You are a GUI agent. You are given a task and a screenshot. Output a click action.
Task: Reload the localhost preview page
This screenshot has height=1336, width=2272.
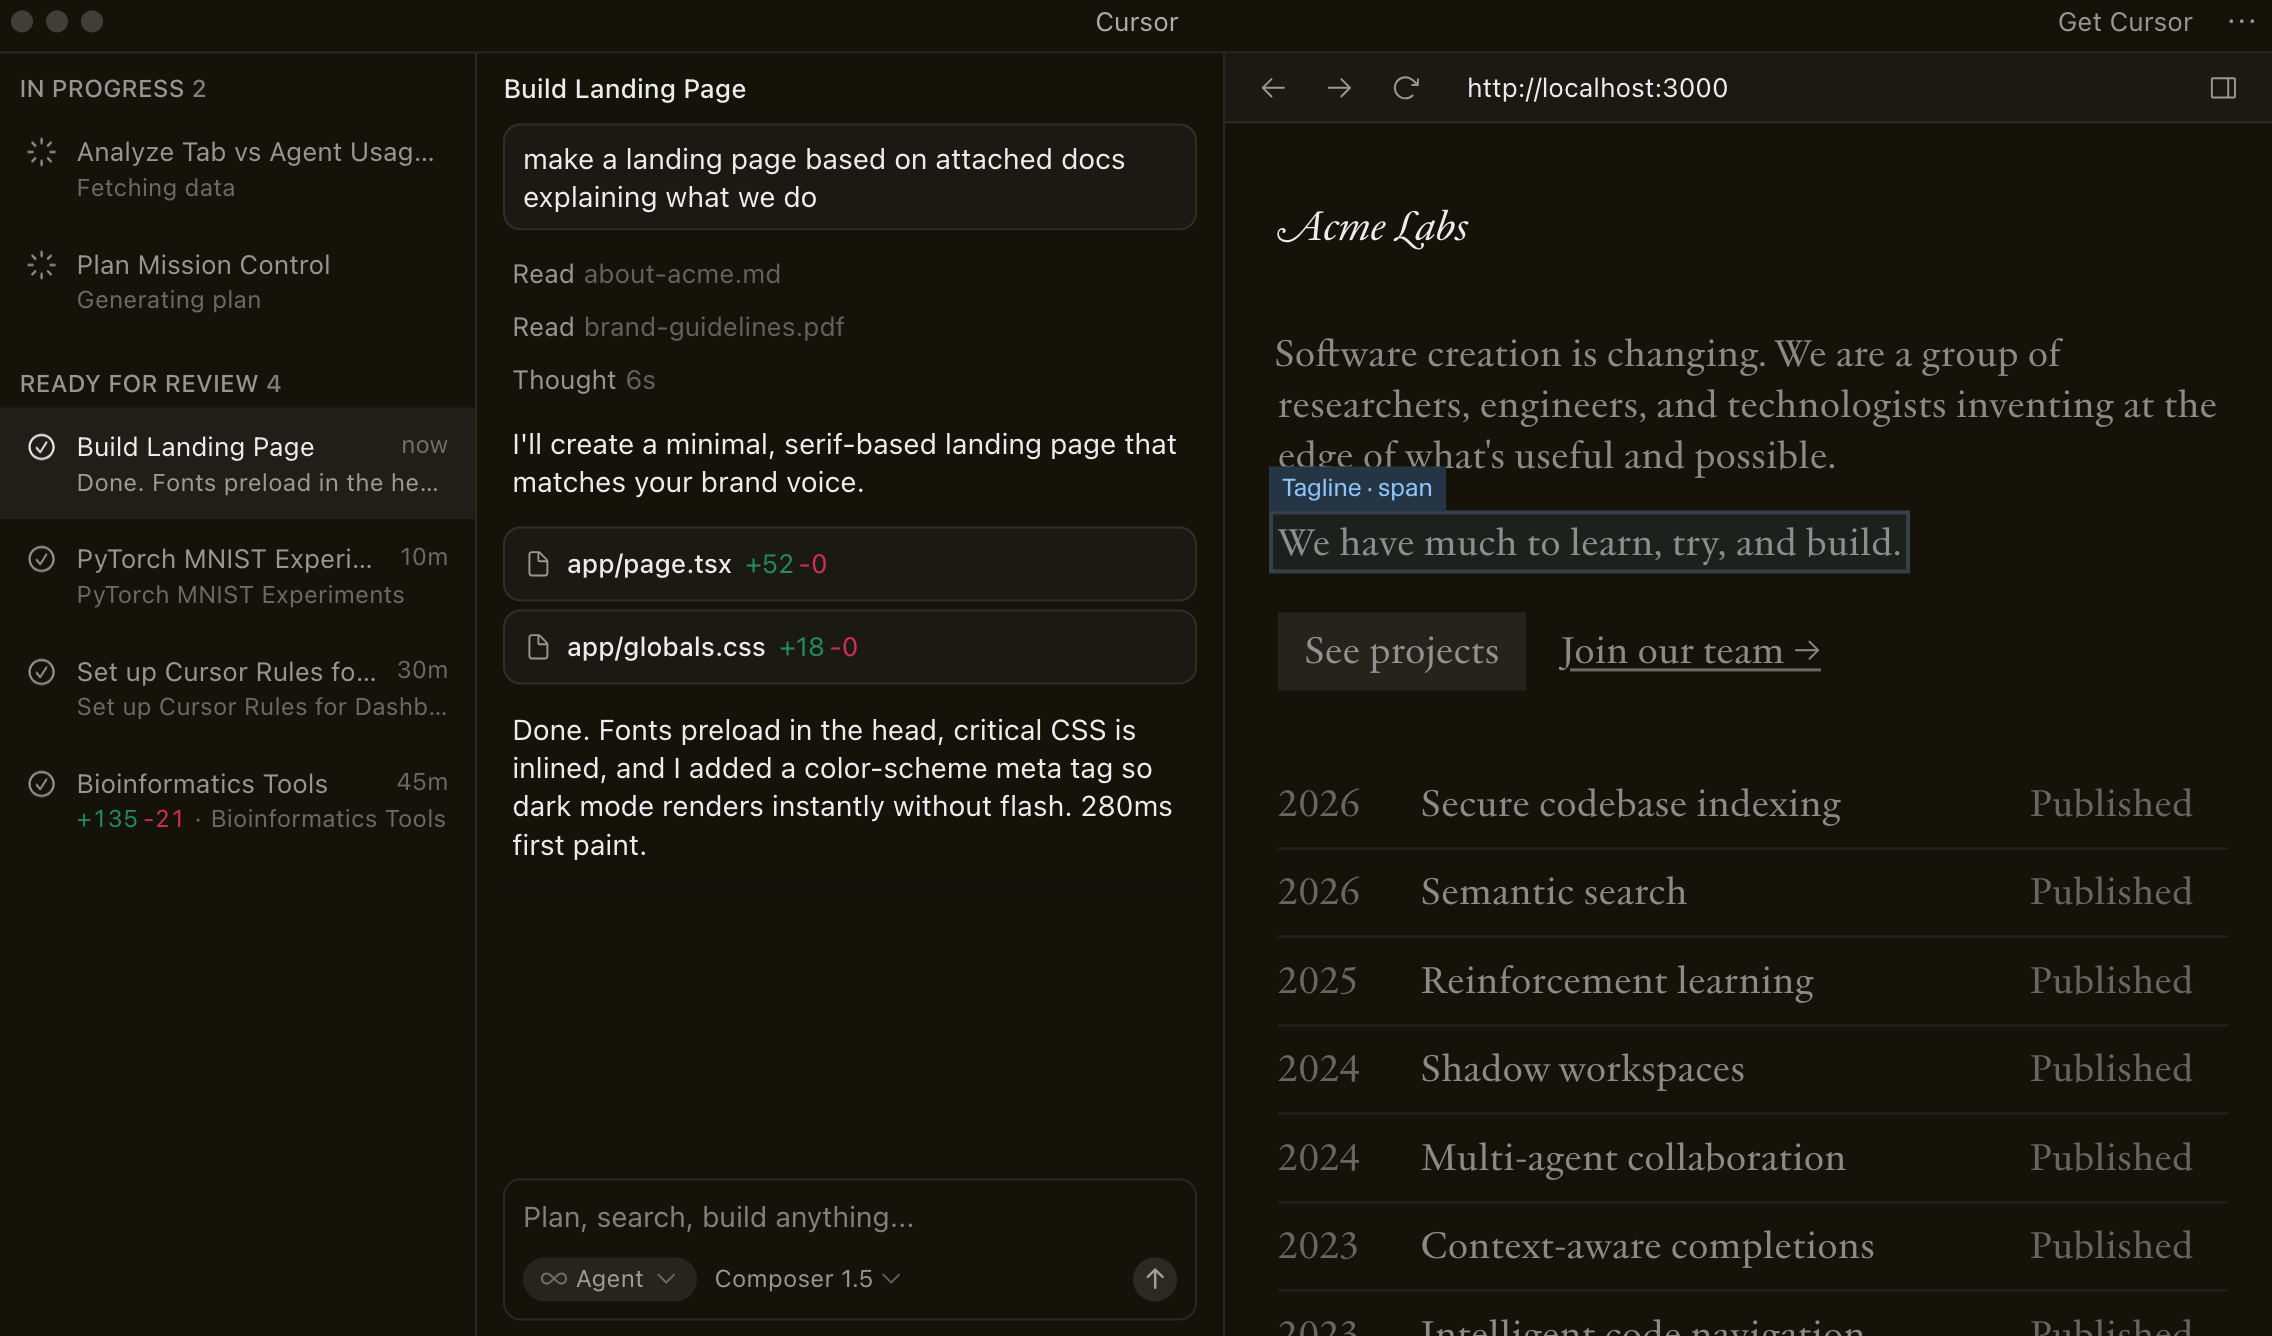[1406, 88]
